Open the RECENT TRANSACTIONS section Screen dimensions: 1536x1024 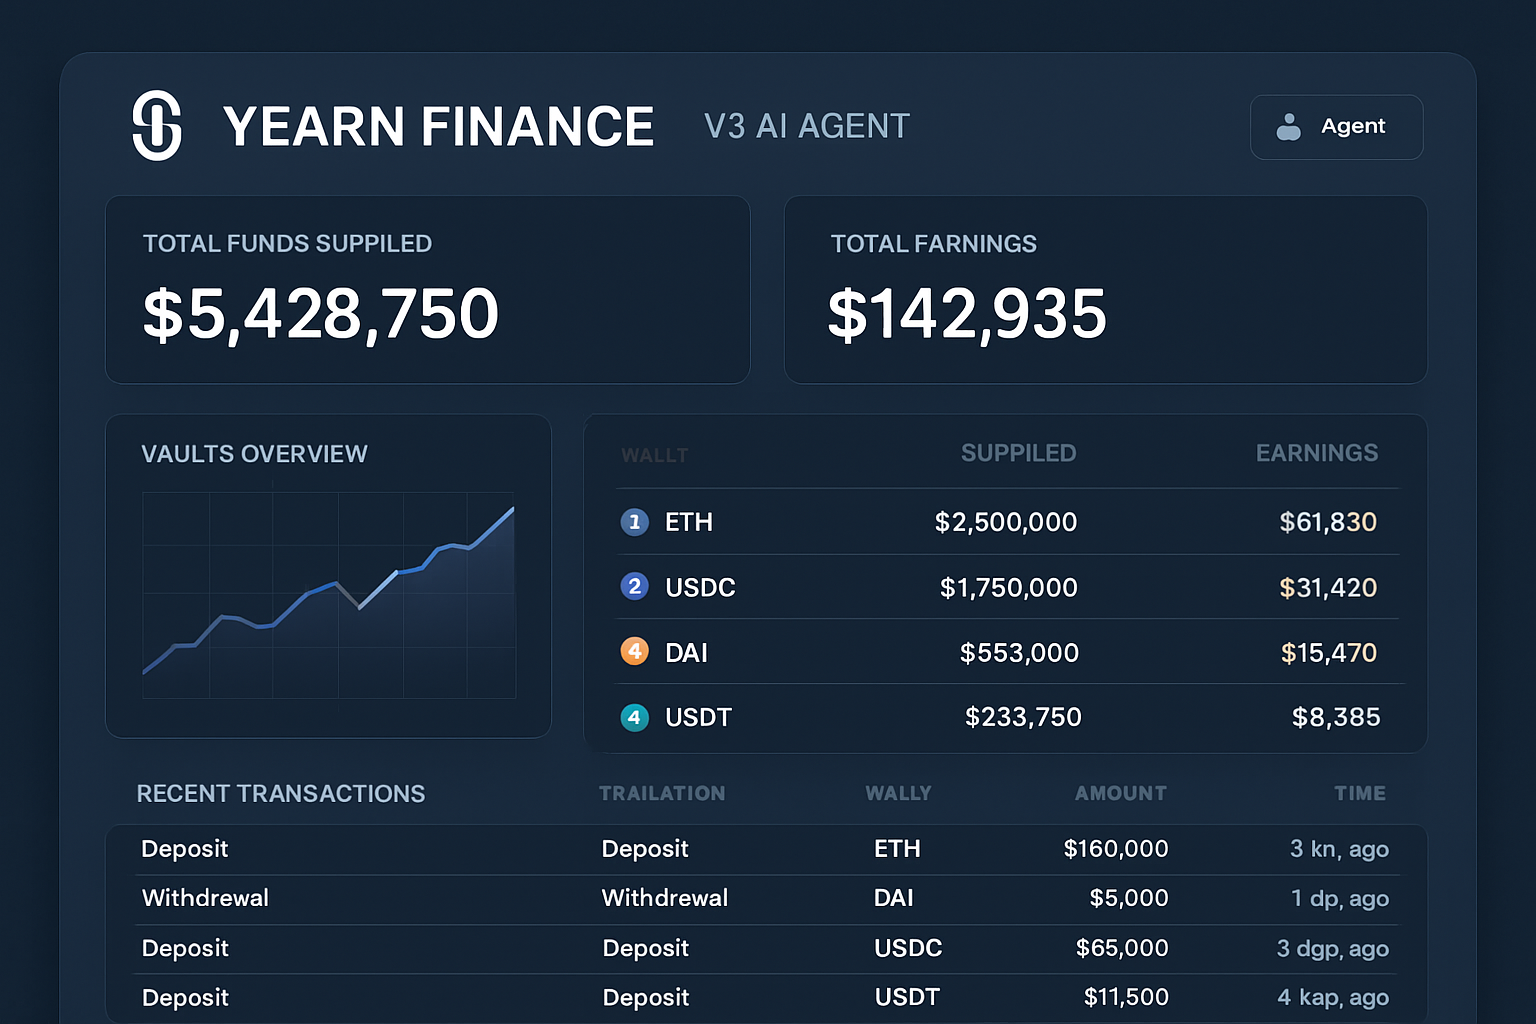click(281, 793)
